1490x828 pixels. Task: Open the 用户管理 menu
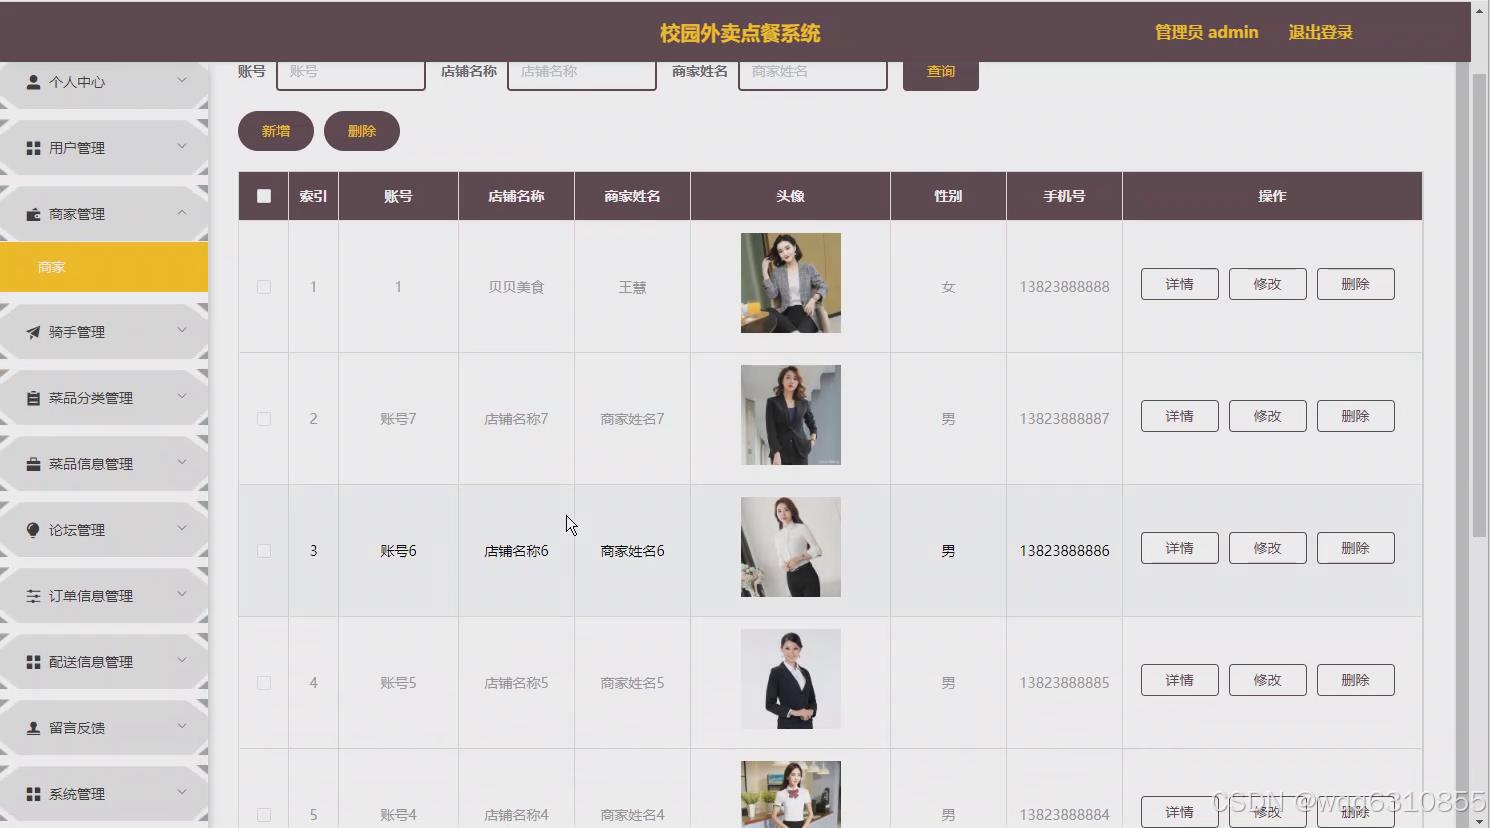click(x=104, y=148)
